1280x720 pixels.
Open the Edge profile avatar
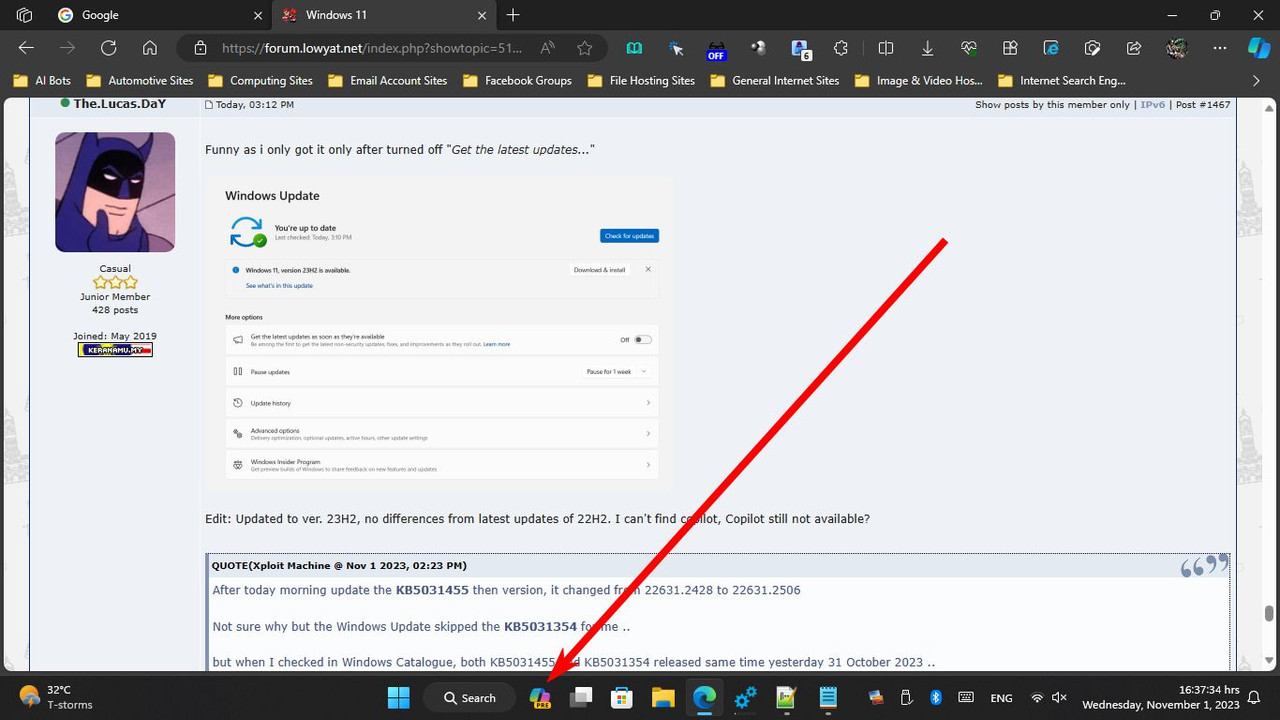coord(1176,48)
